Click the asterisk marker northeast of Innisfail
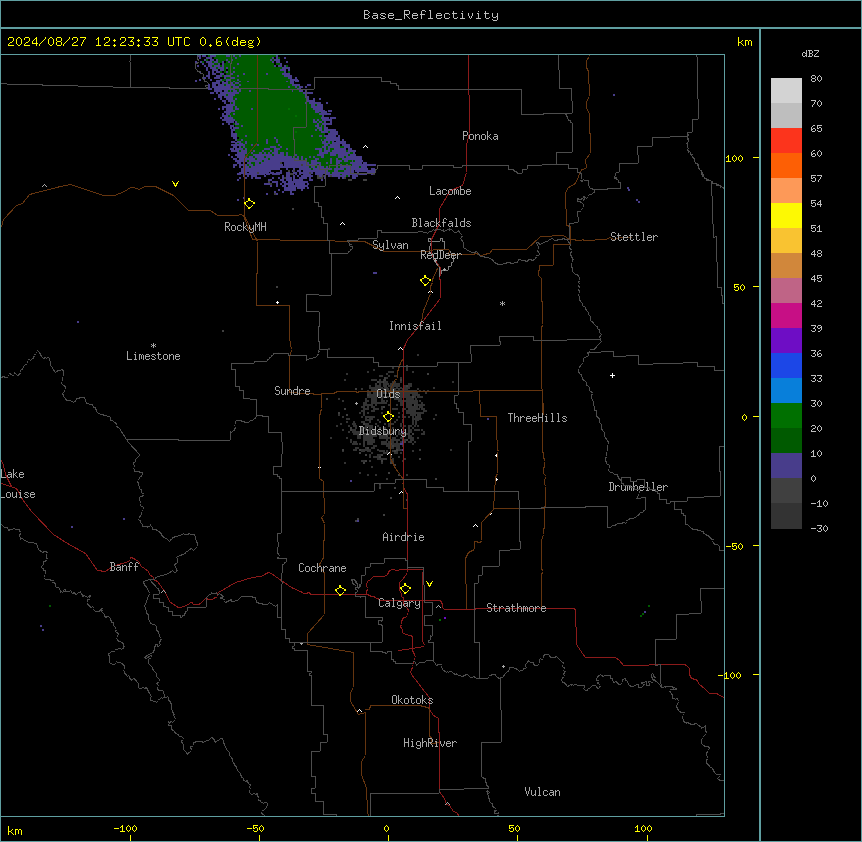The image size is (862, 842). coord(502,303)
